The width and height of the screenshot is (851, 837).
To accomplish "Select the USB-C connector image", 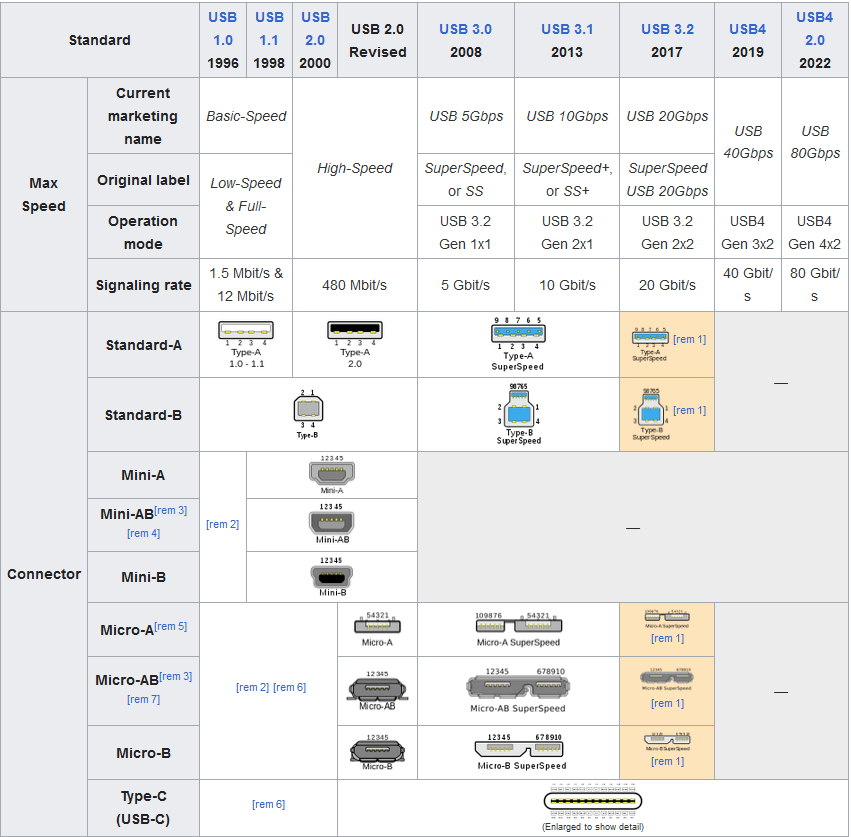I will click(593, 801).
